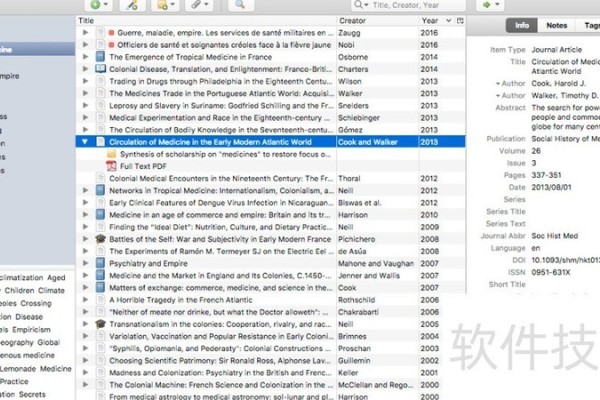Switch to the Info tab

tap(522, 25)
